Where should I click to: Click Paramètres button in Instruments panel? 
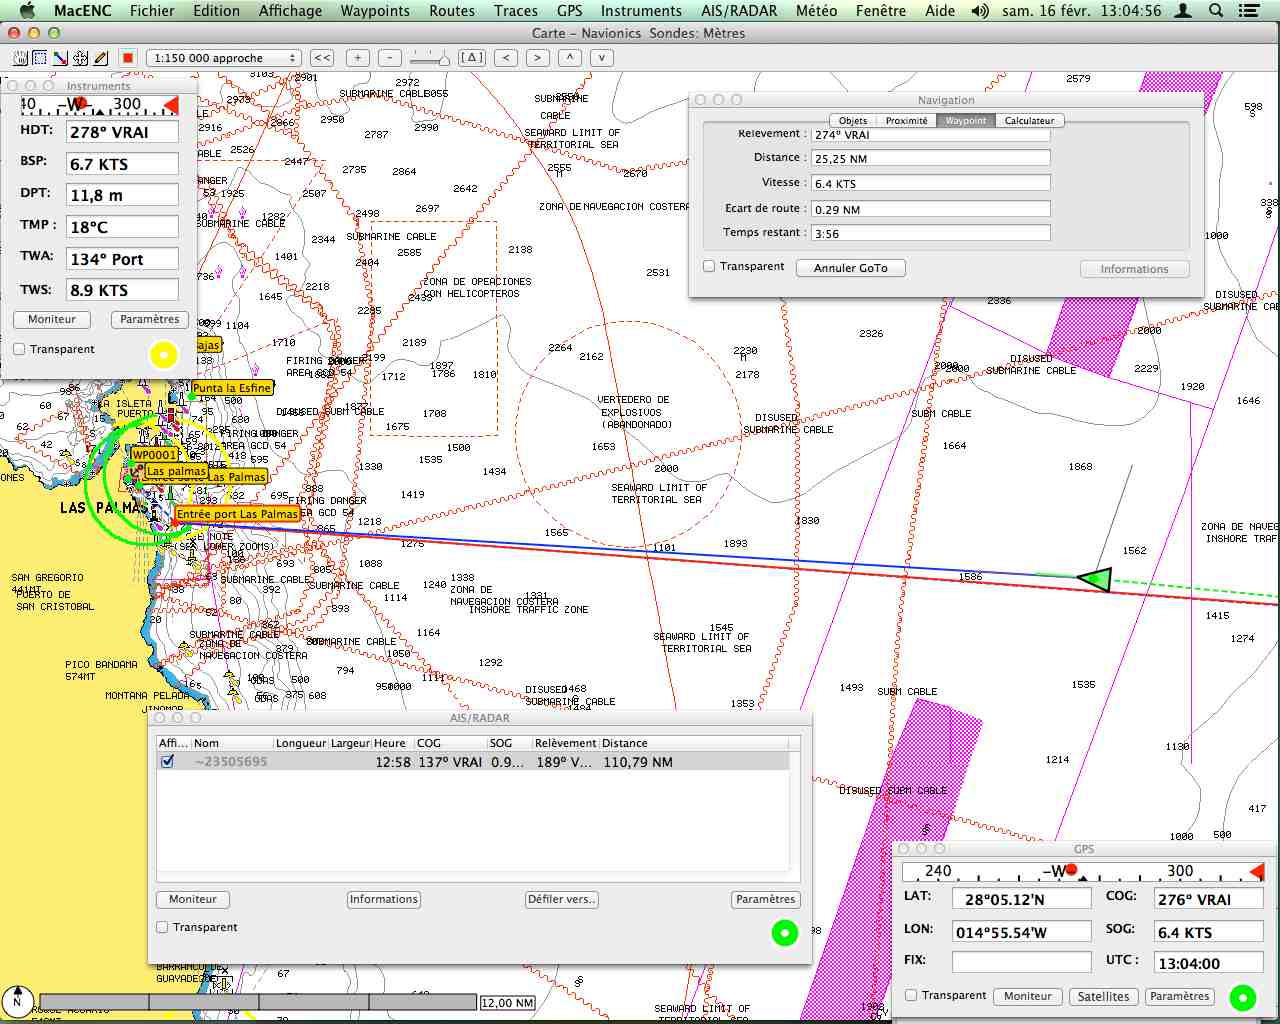(150, 319)
